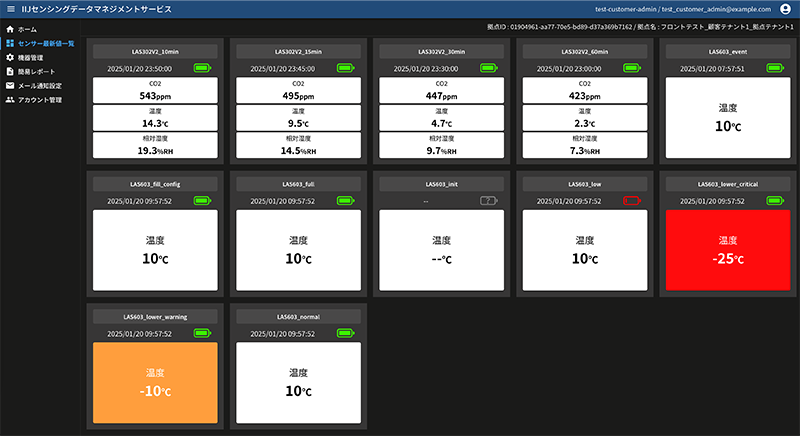Click the home icon in sidebar
This screenshot has height=436, width=800.
tap(10, 29)
